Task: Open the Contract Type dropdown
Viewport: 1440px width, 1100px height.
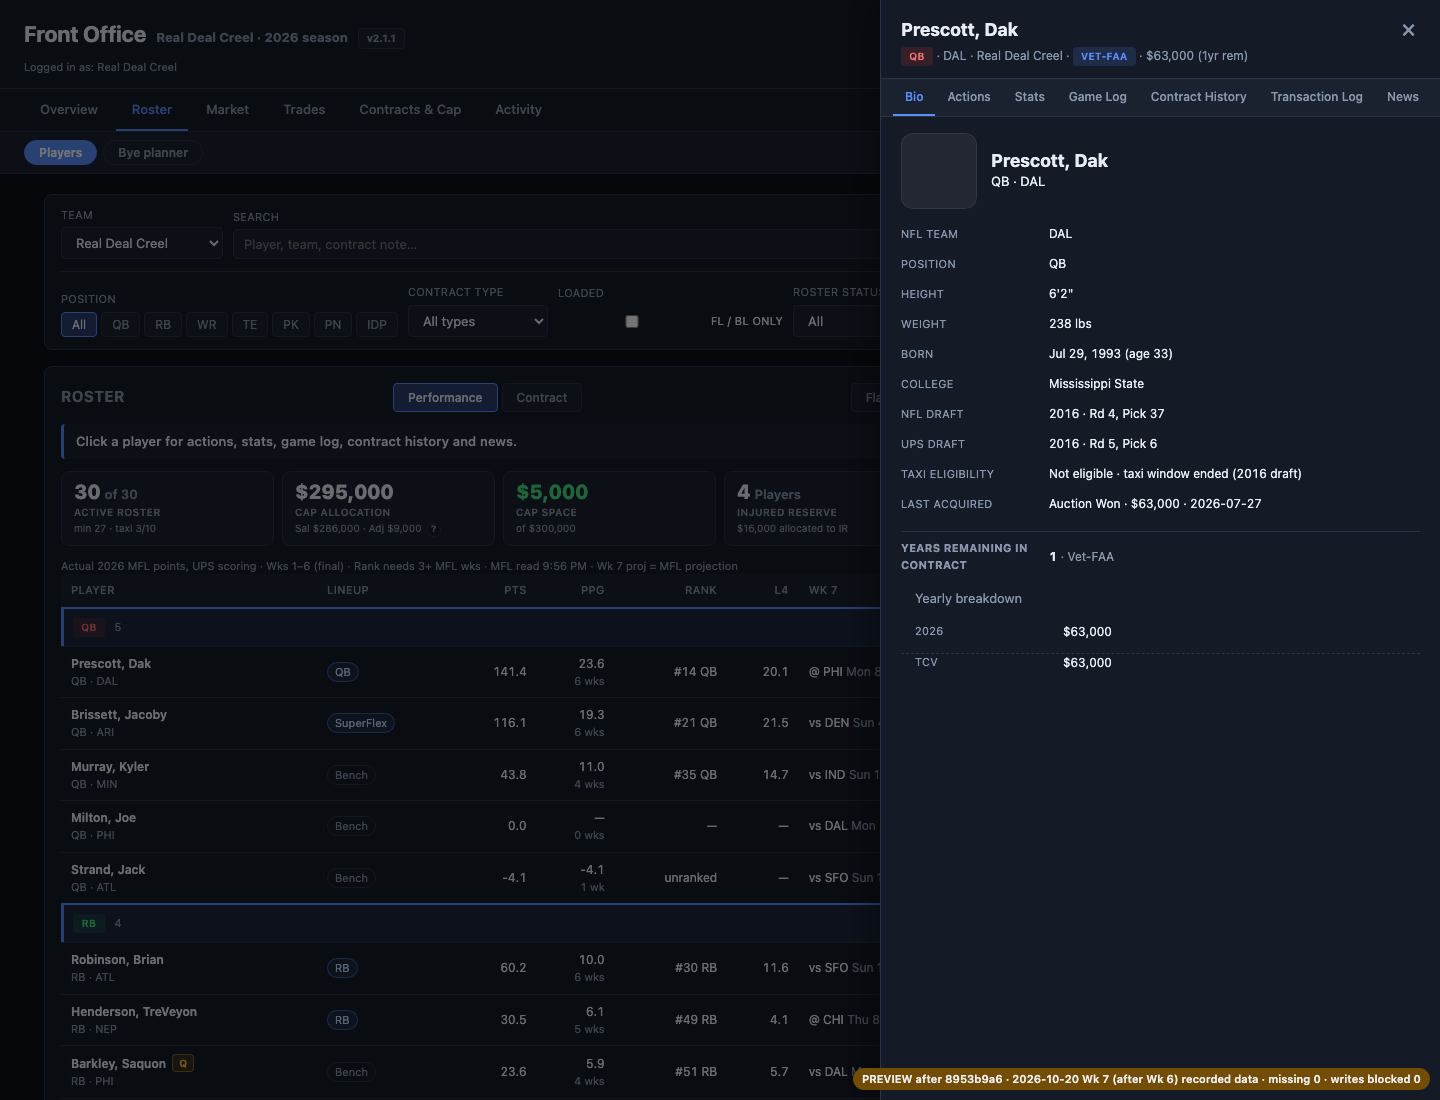Action: tap(477, 321)
